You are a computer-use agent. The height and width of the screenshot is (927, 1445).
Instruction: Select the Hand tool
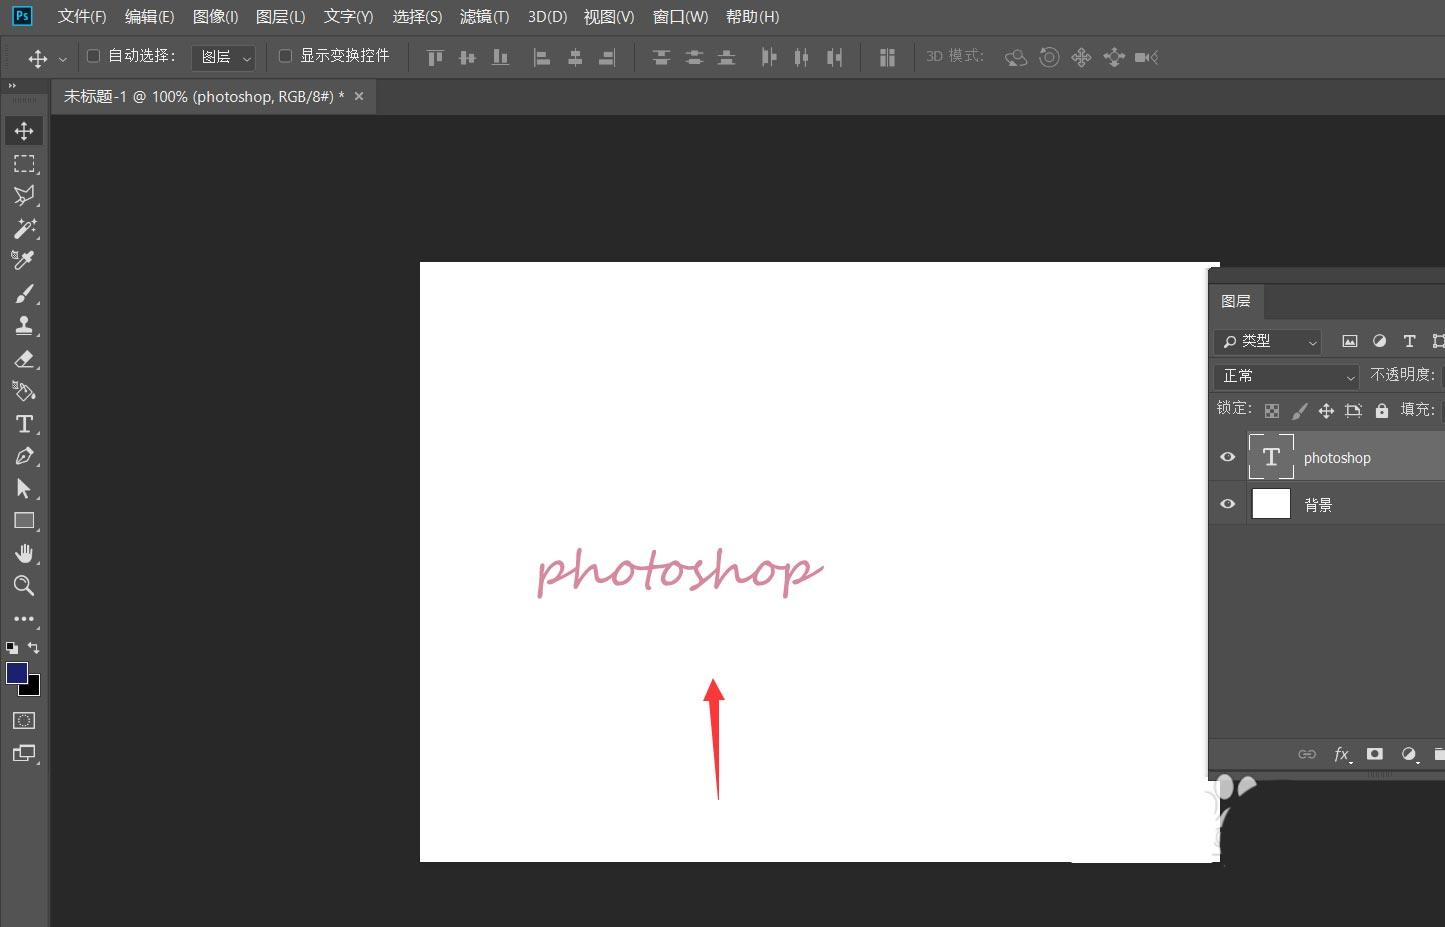(24, 554)
